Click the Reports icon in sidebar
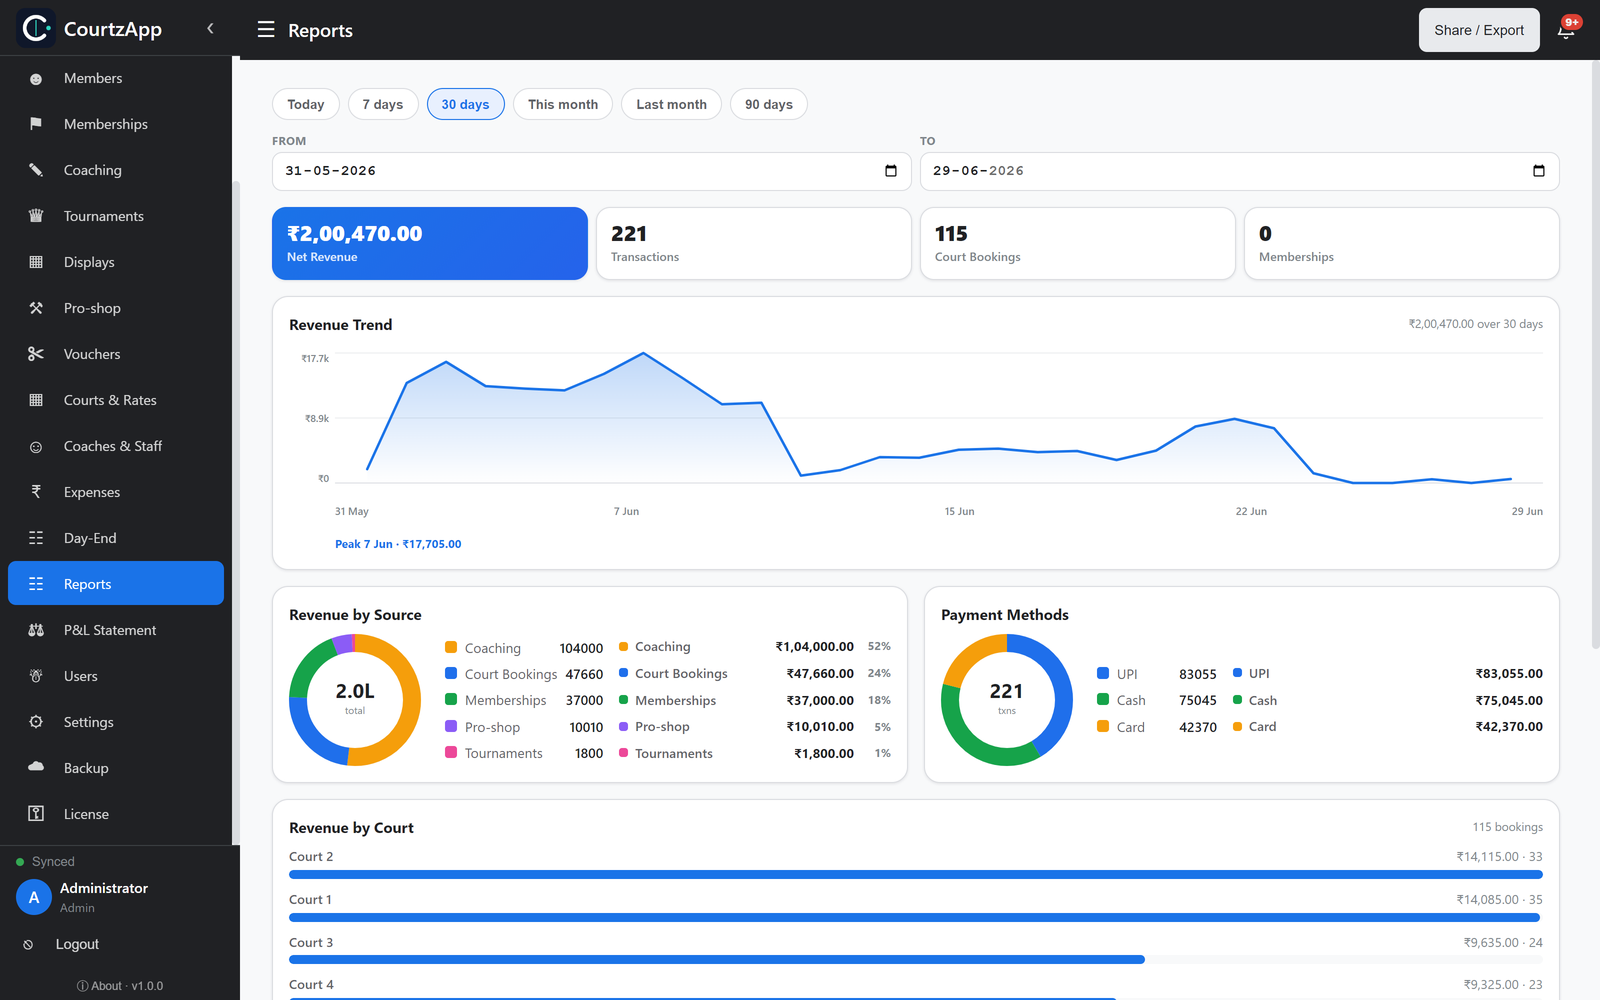 point(36,584)
